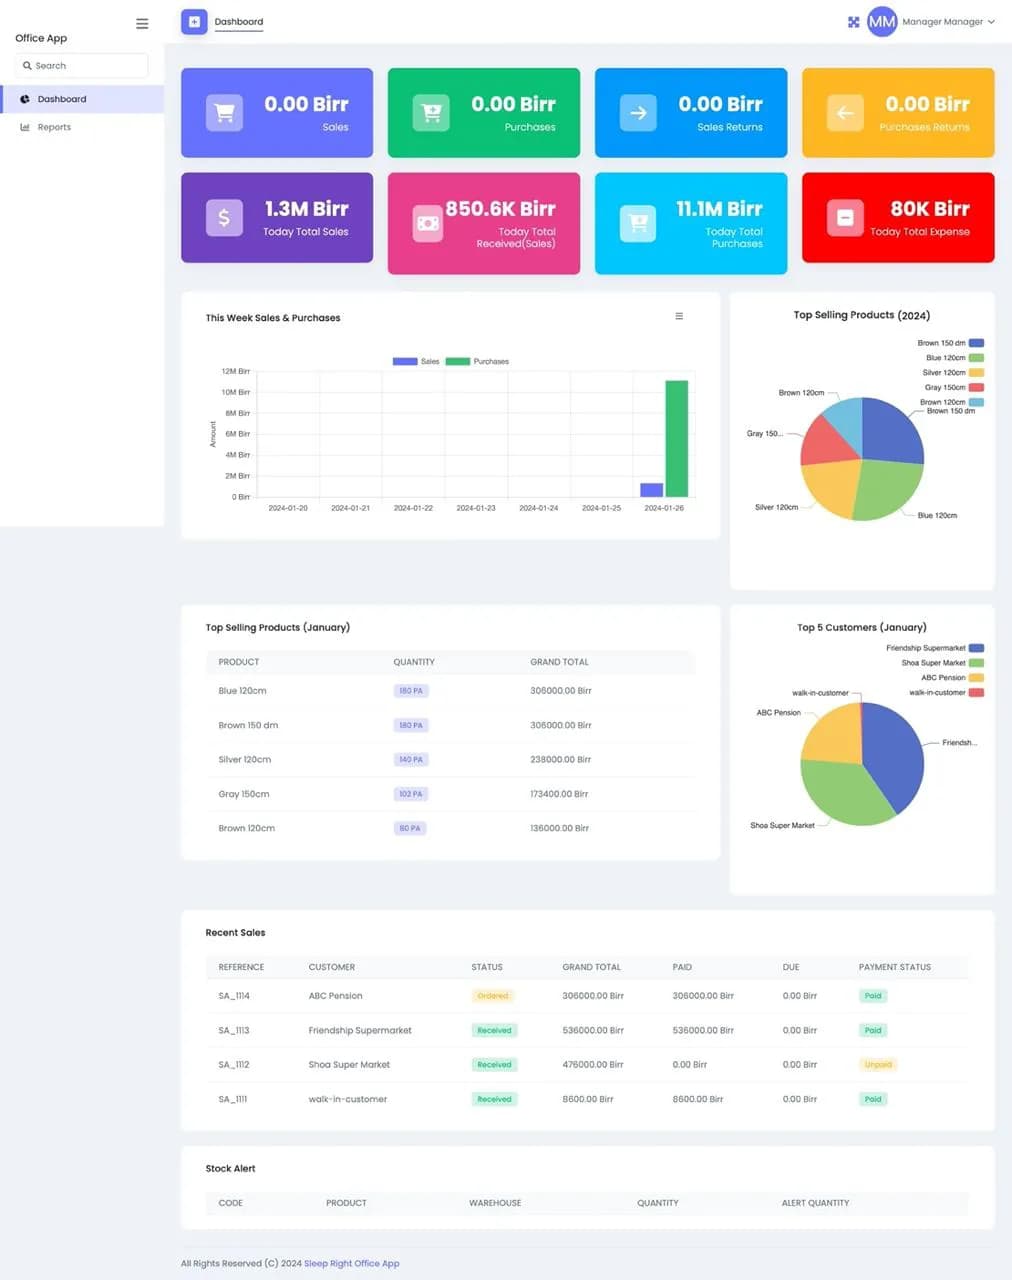This screenshot has width=1012, height=1280.
Task: Toggle Silver 120cm pie legend swatch
Action: pos(976,372)
